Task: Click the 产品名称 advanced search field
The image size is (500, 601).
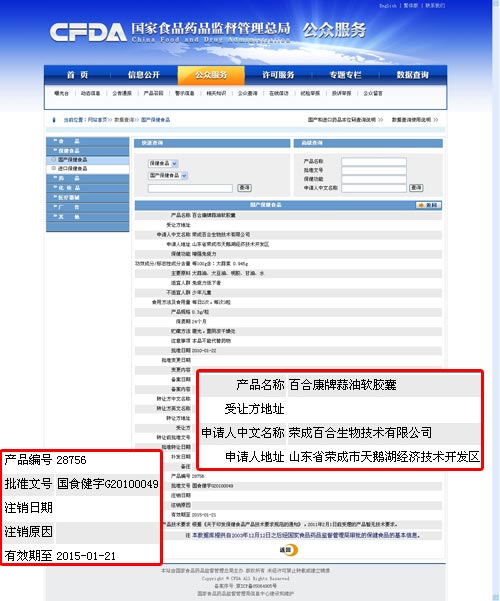Action: 374,161
